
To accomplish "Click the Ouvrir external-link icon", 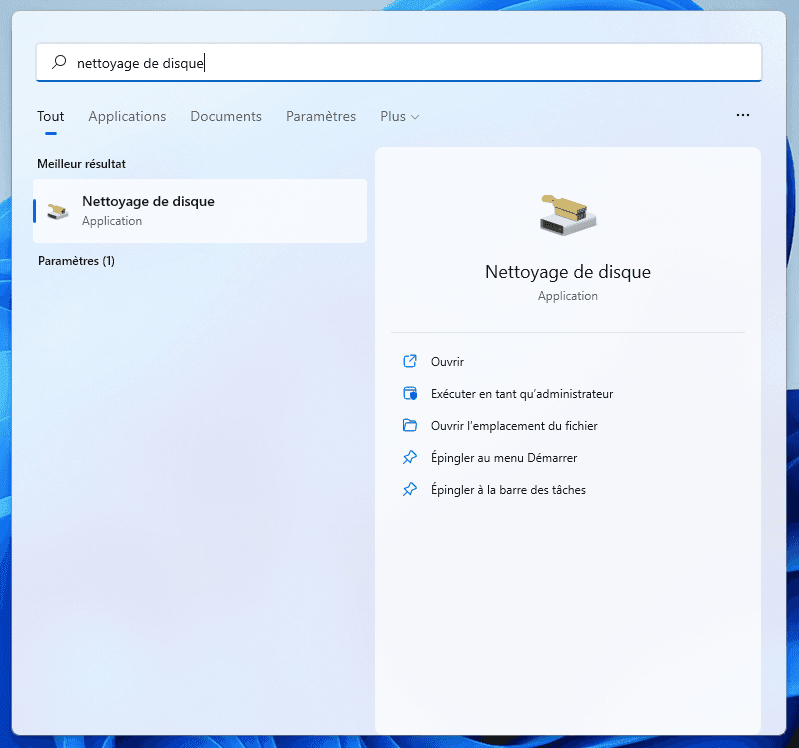I will 409,362.
